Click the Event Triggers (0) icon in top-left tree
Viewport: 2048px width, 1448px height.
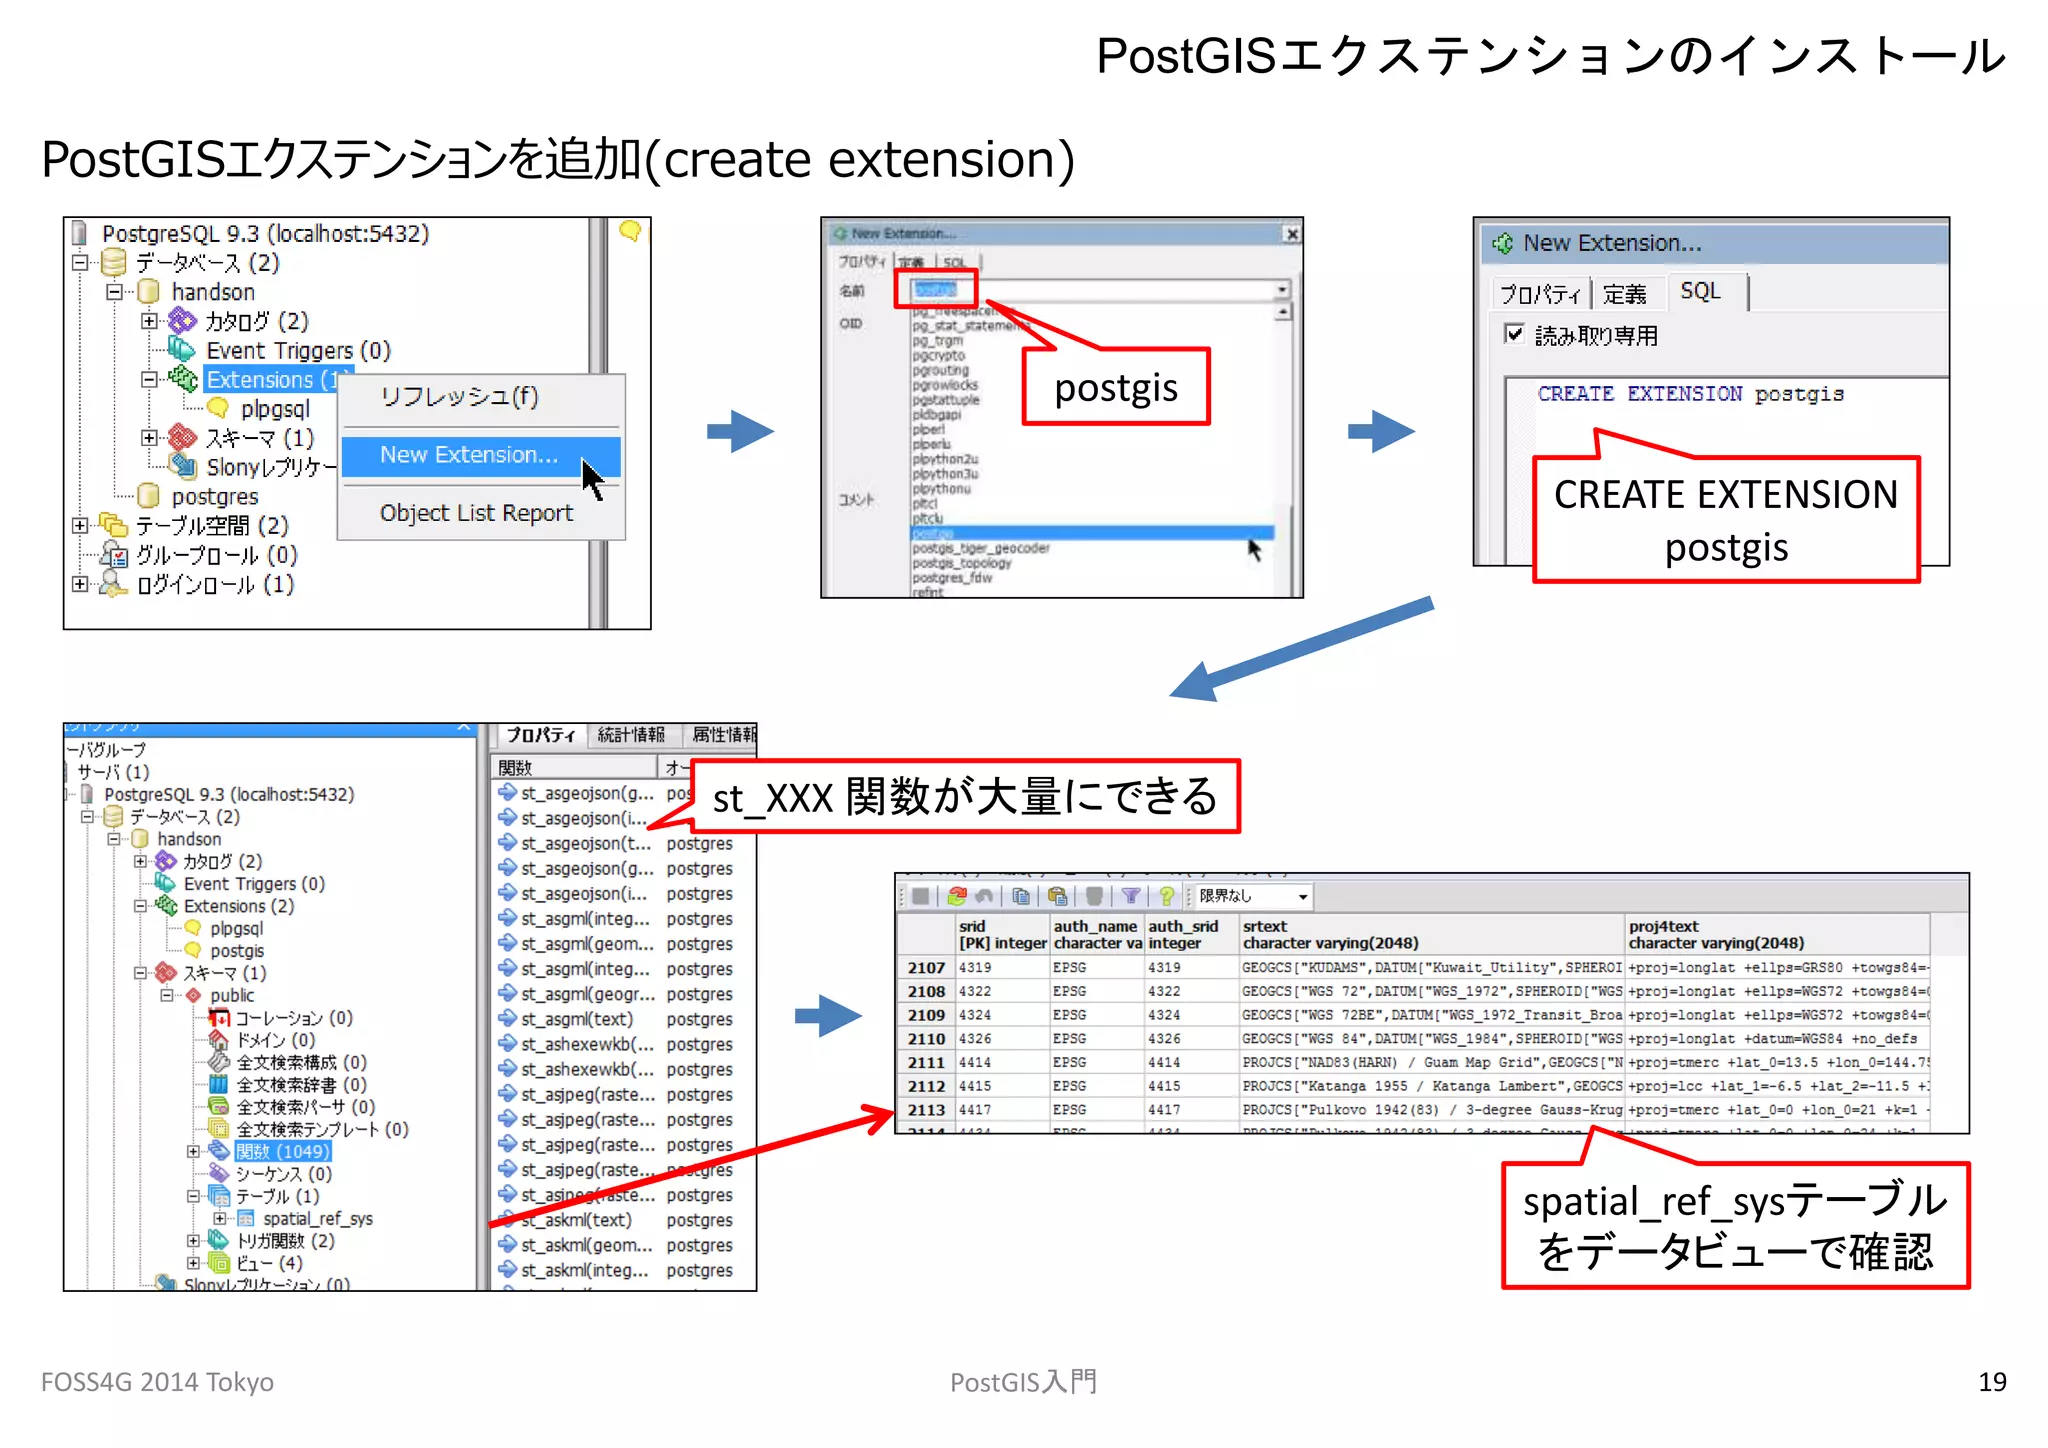tap(182, 350)
